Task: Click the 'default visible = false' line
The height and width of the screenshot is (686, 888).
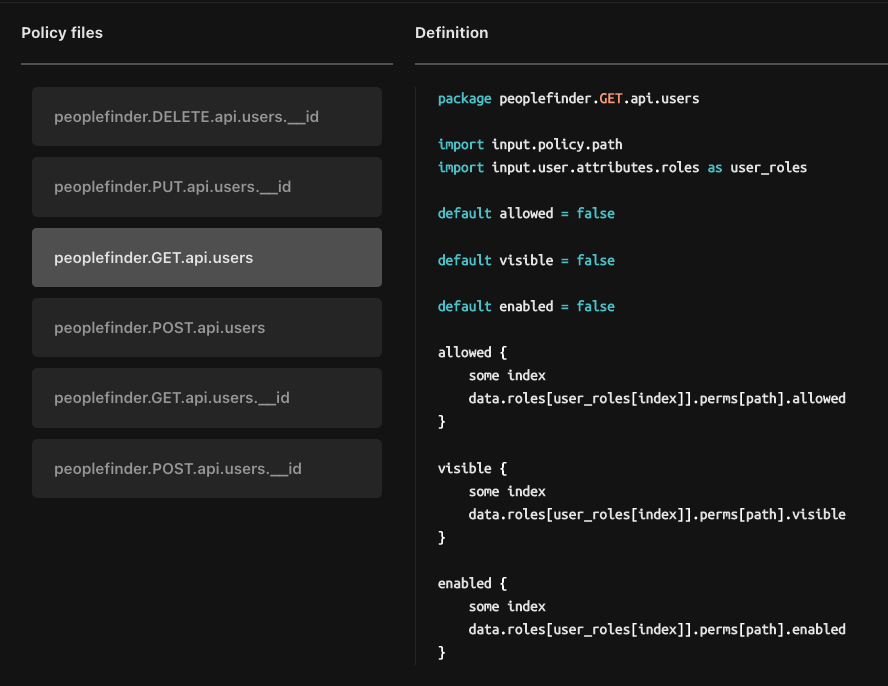Action: (526, 260)
